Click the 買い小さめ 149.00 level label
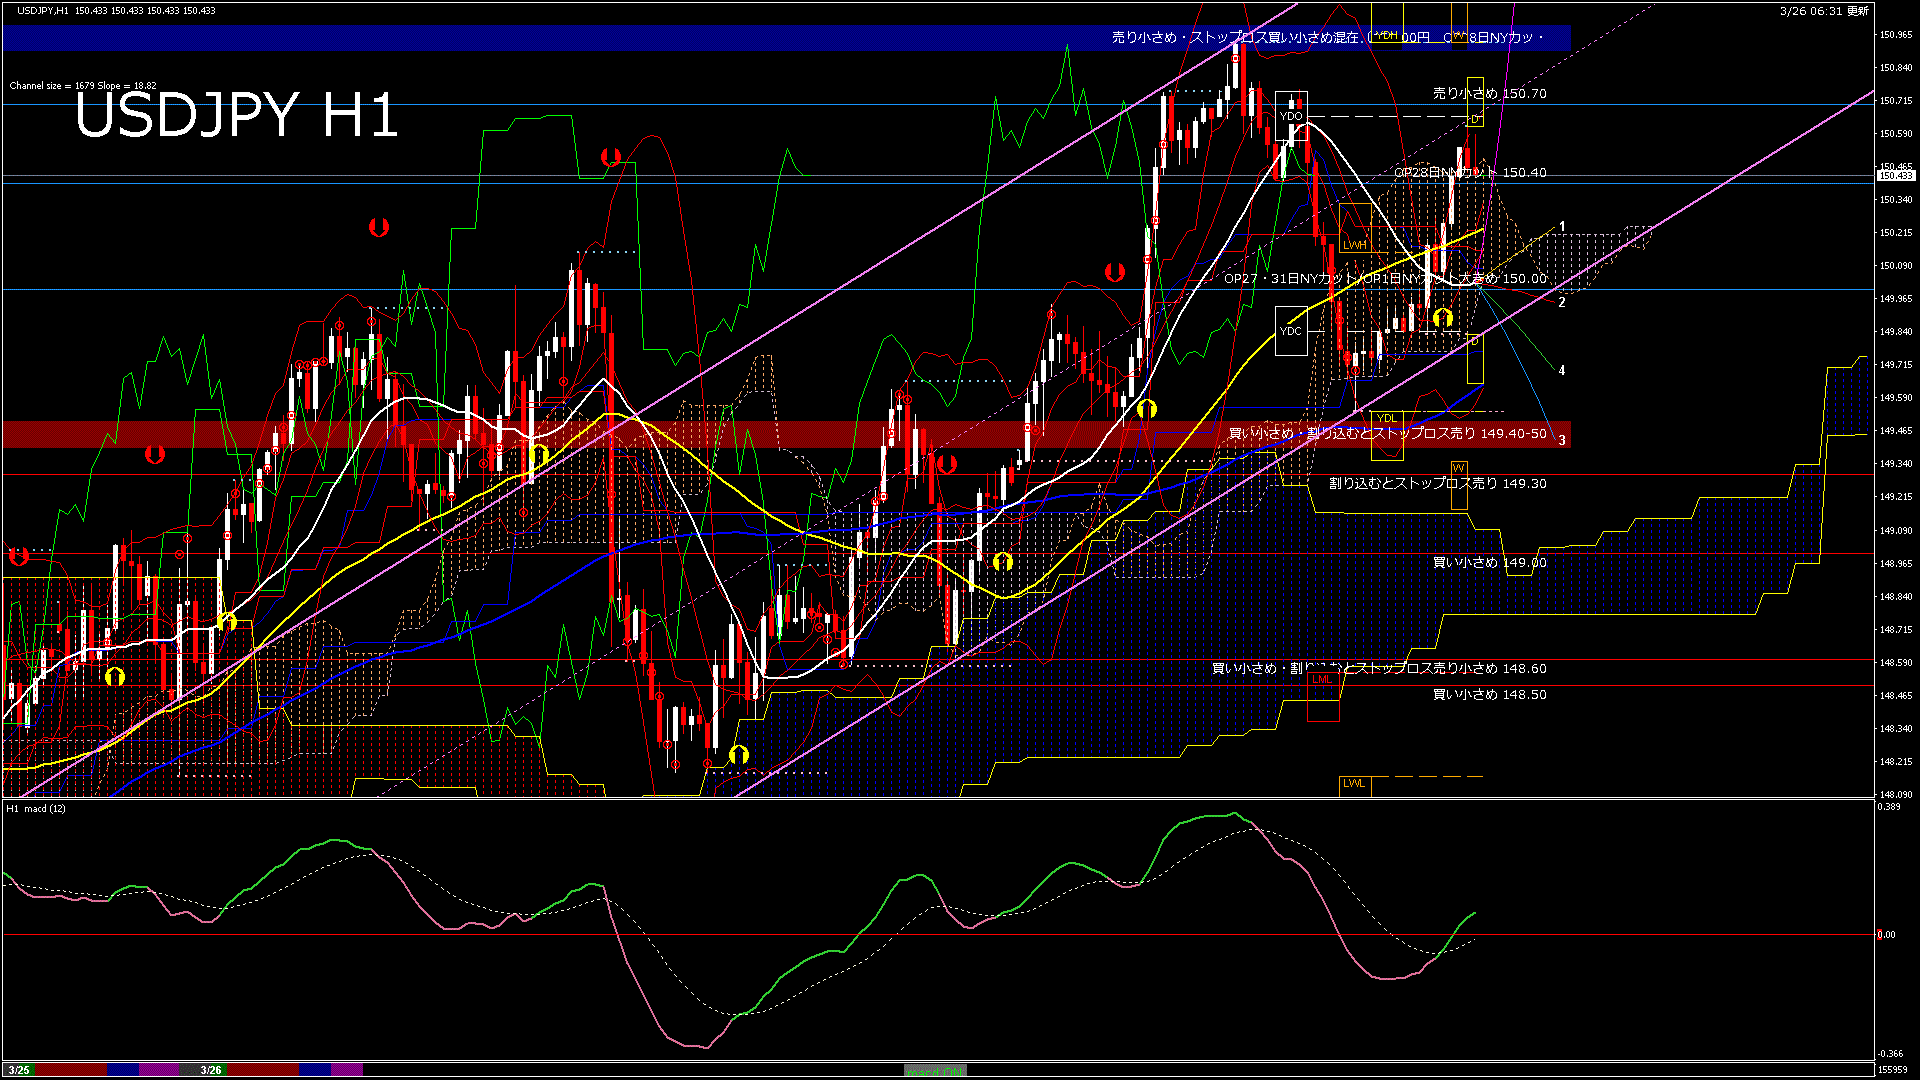Screen dimensions: 1920x1080 pos(1489,563)
